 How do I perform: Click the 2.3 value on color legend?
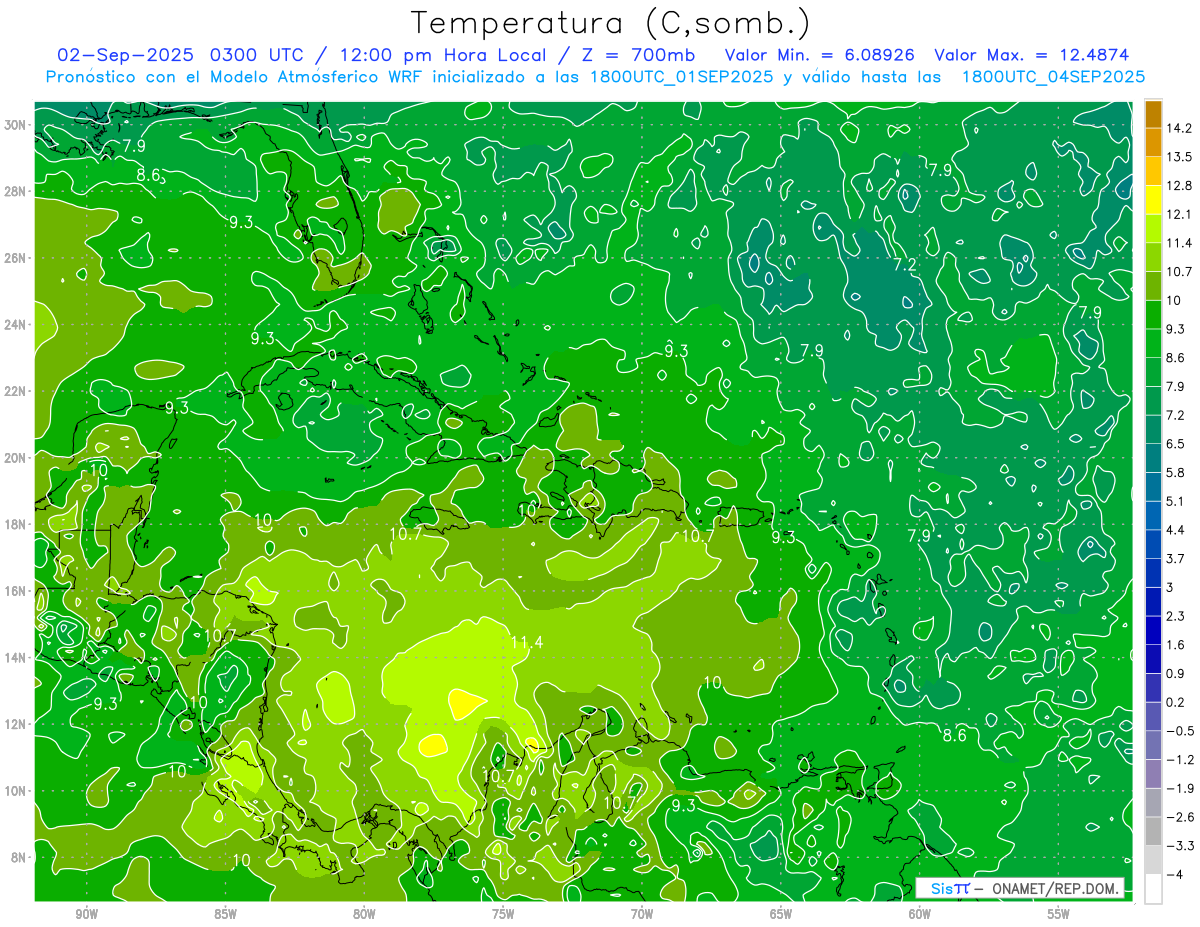pos(1175,615)
